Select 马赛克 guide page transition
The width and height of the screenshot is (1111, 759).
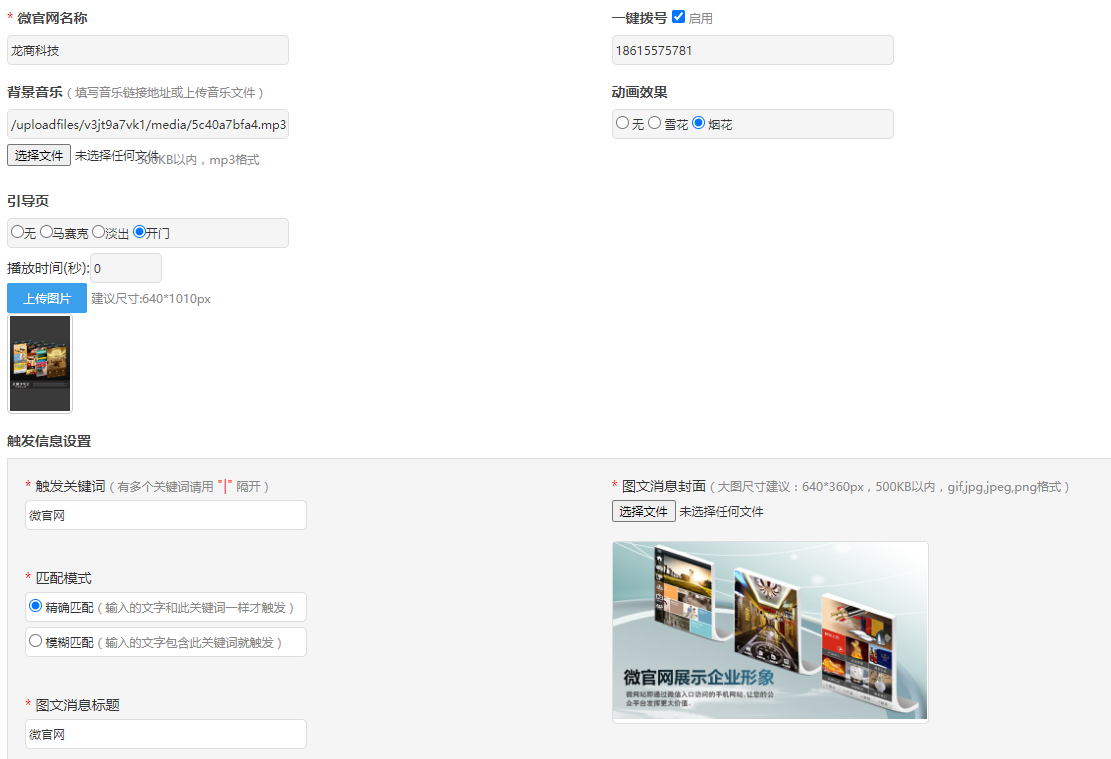click(46, 231)
